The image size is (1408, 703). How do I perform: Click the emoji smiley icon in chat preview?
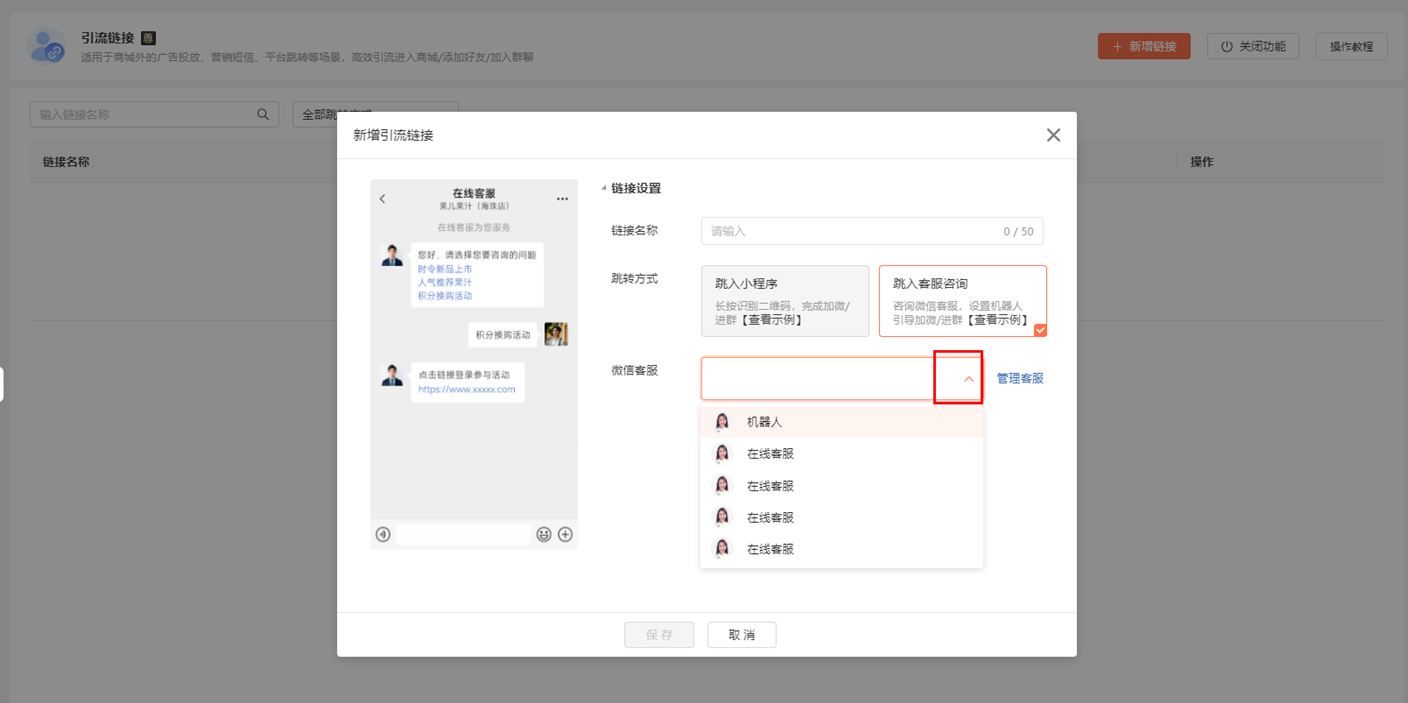pos(544,535)
